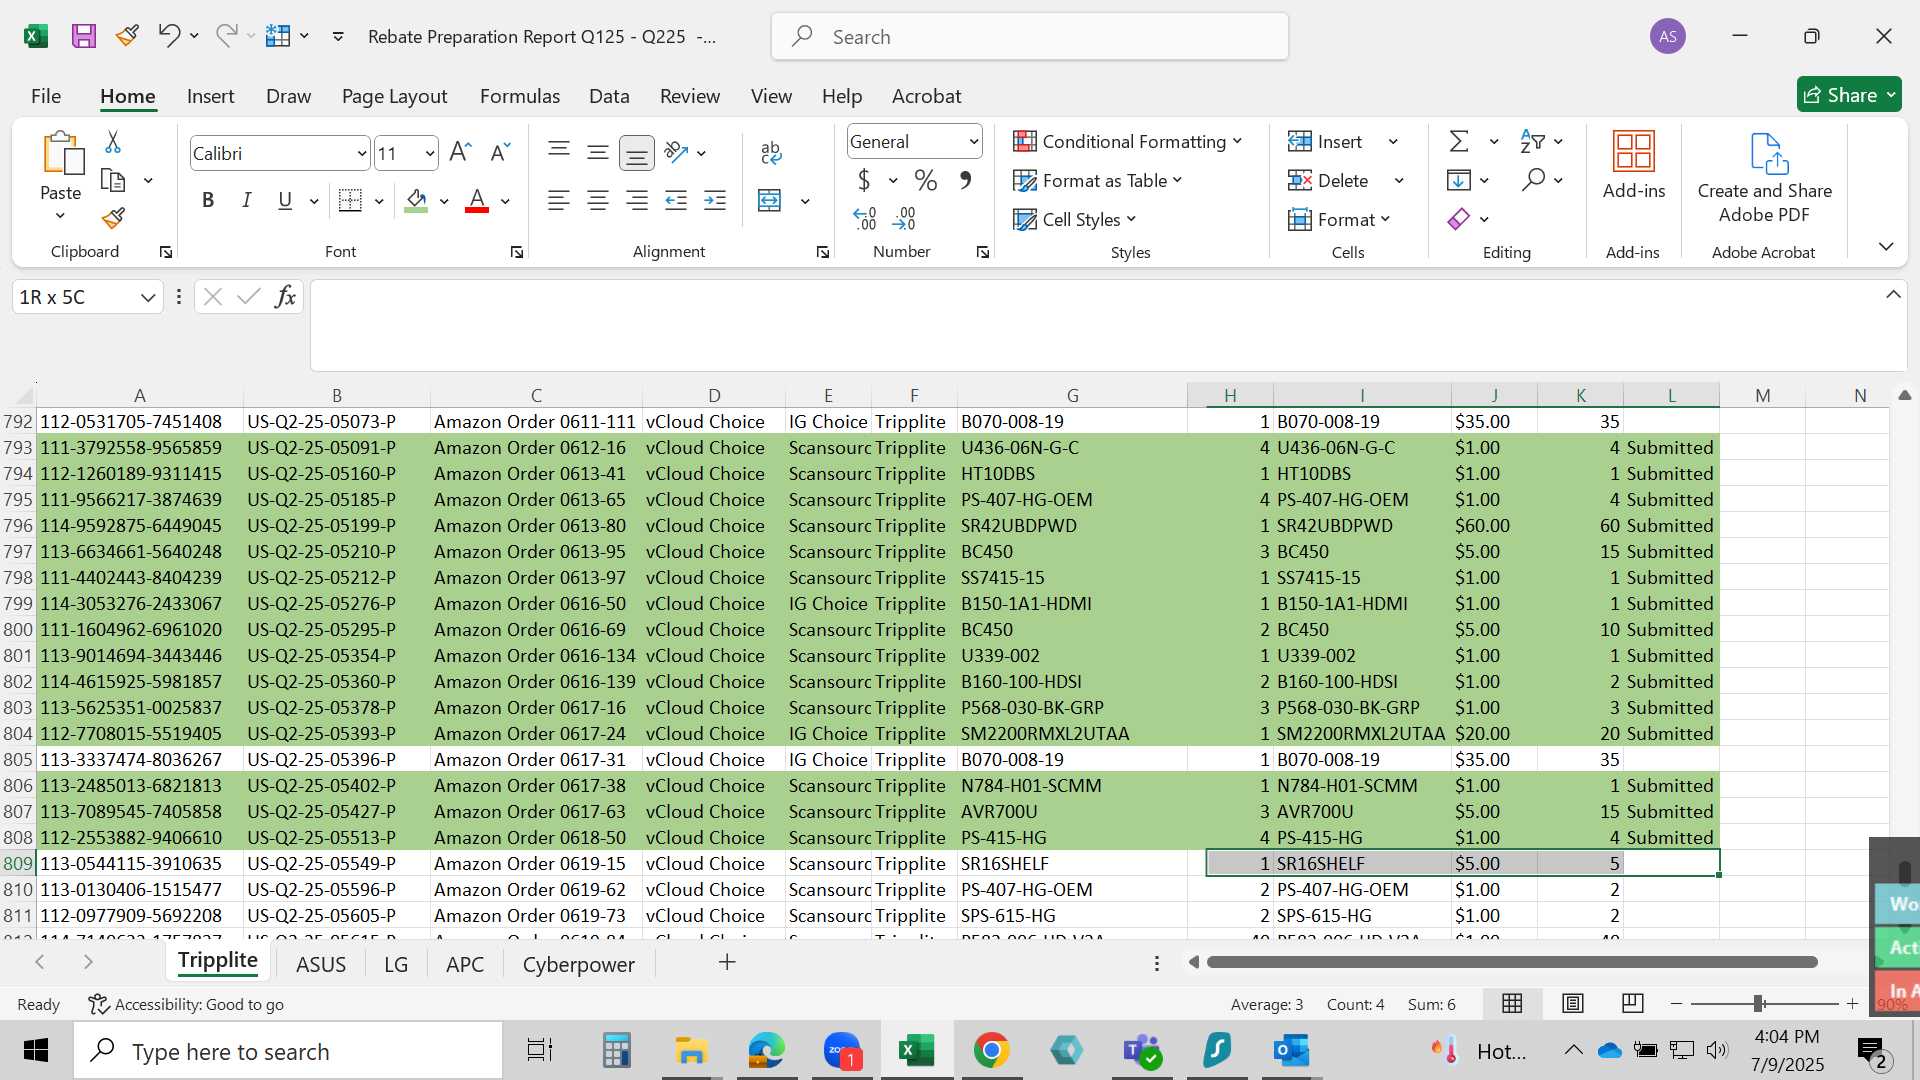
Task: Click Create and Share Adobe PDF icon
Action: 1765,178
